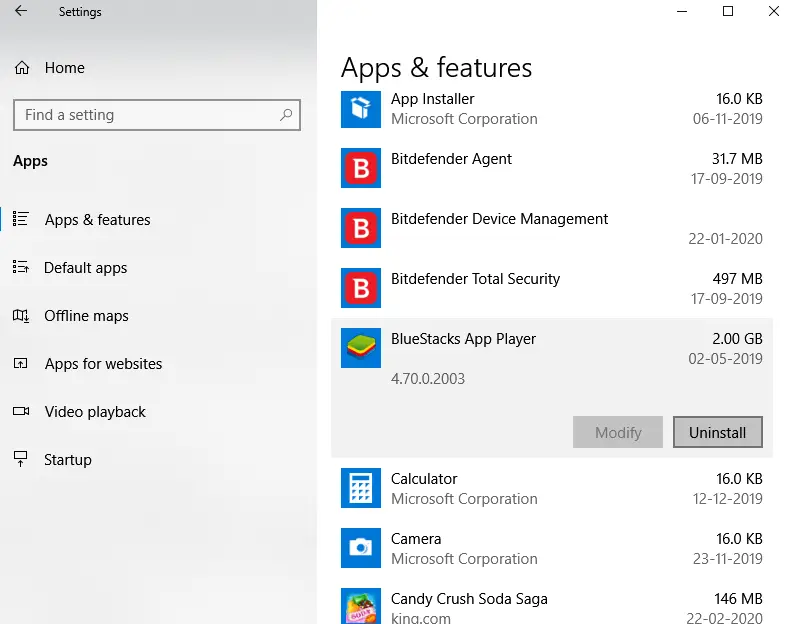Screen dimensions: 788x624
Task: Click the Apps section header in sidebar
Action: 31,161
